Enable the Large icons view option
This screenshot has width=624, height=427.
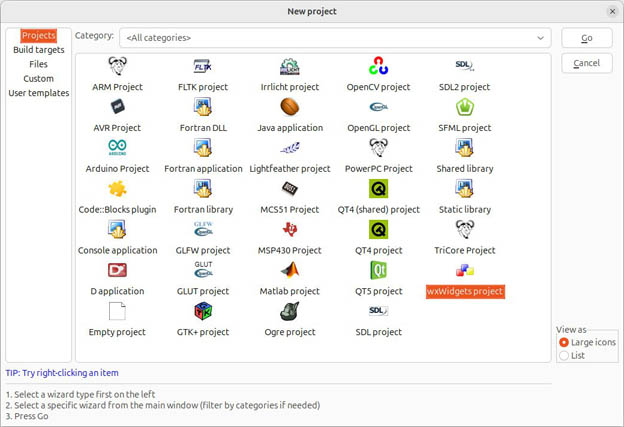pyautogui.click(x=564, y=342)
